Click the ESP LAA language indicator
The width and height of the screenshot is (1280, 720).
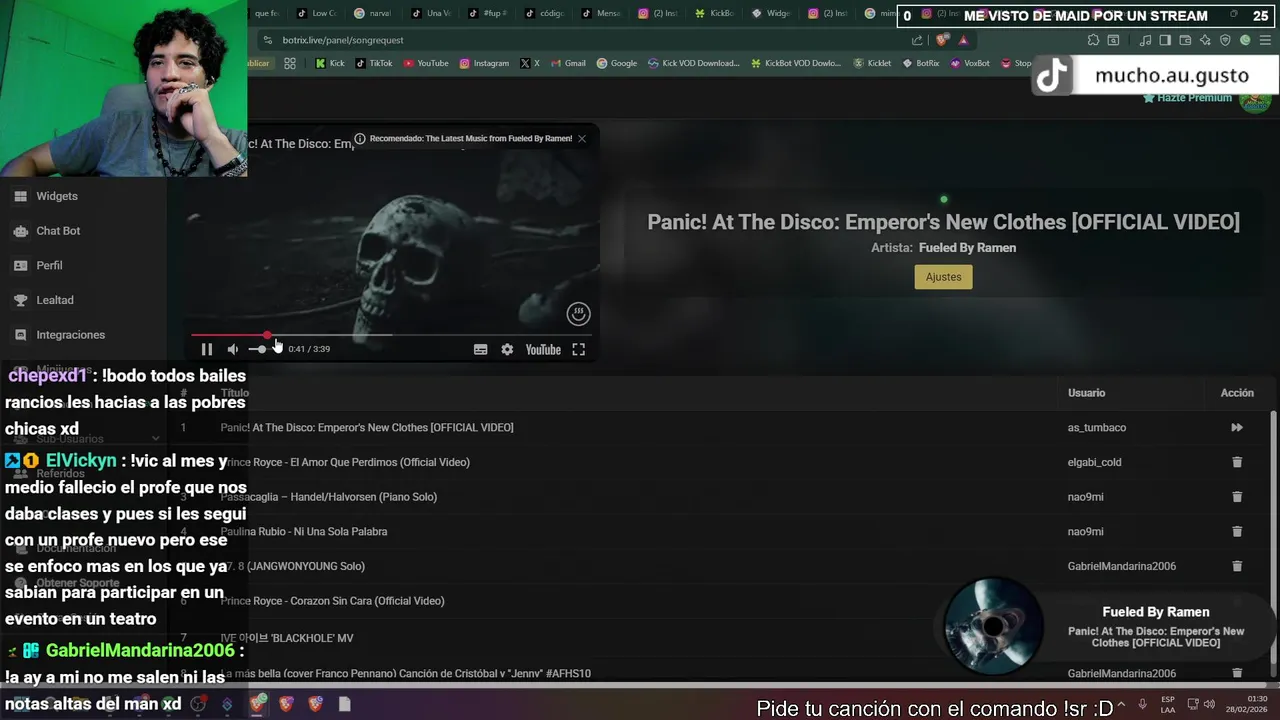[x=1168, y=704]
